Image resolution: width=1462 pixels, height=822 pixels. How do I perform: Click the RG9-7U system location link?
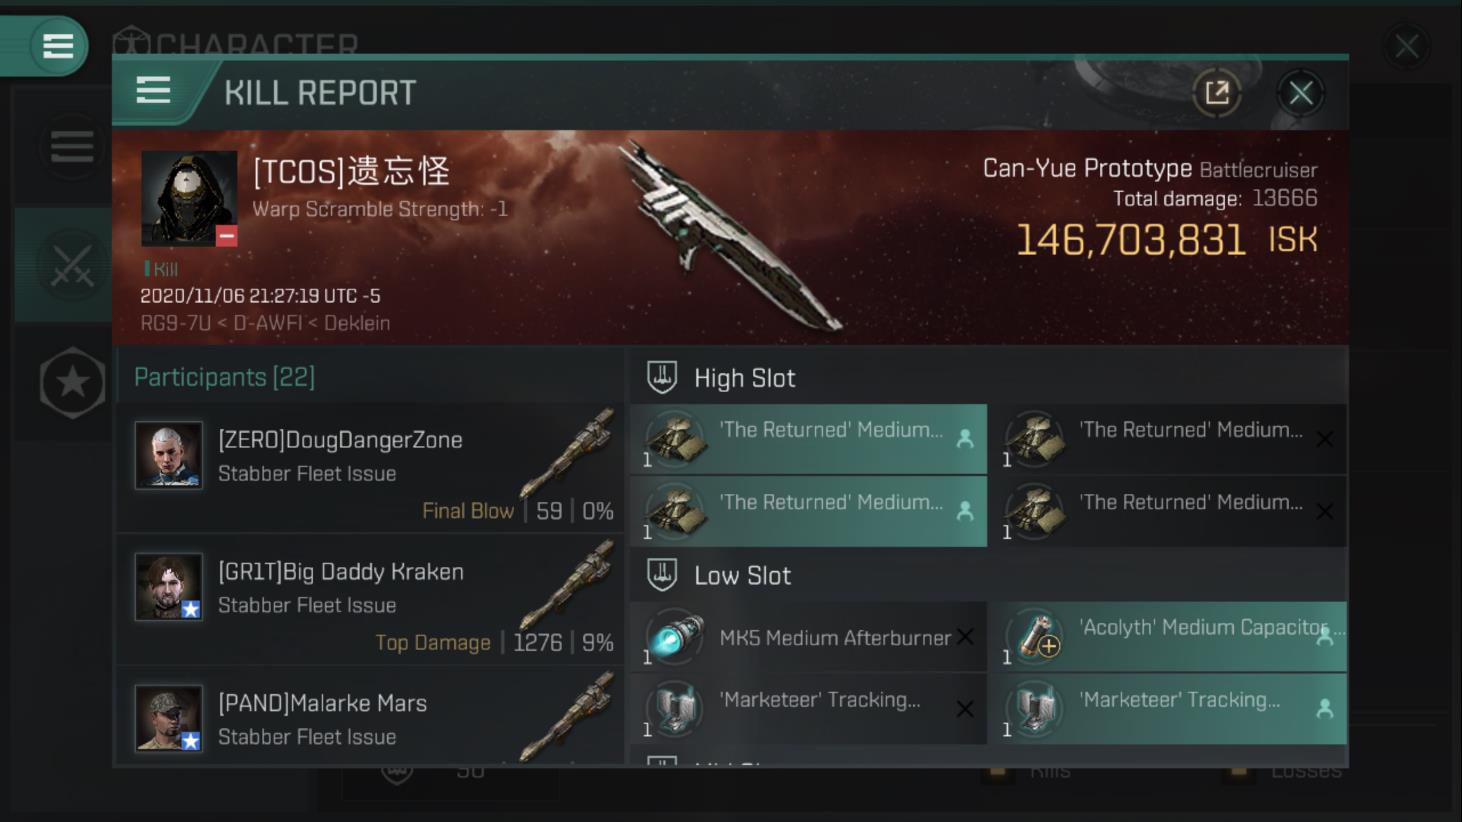pos(176,323)
